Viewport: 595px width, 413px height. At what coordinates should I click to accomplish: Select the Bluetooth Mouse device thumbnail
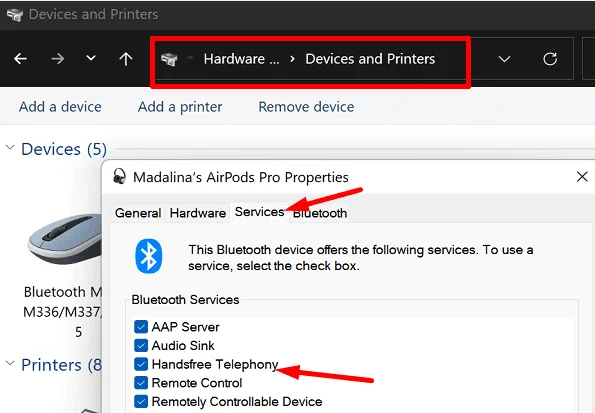click(x=65, y=240)
